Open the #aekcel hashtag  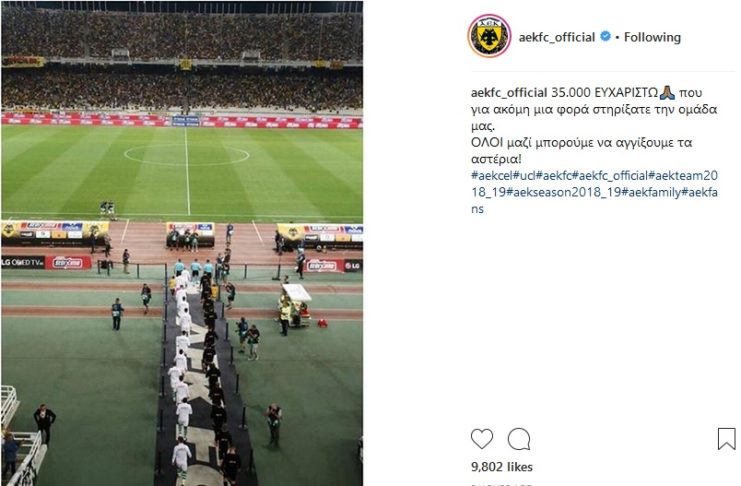491,175
